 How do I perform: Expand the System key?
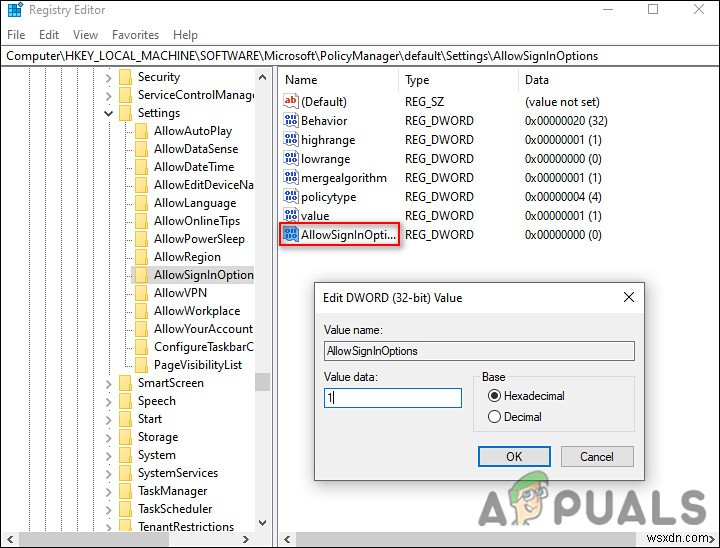108,456
